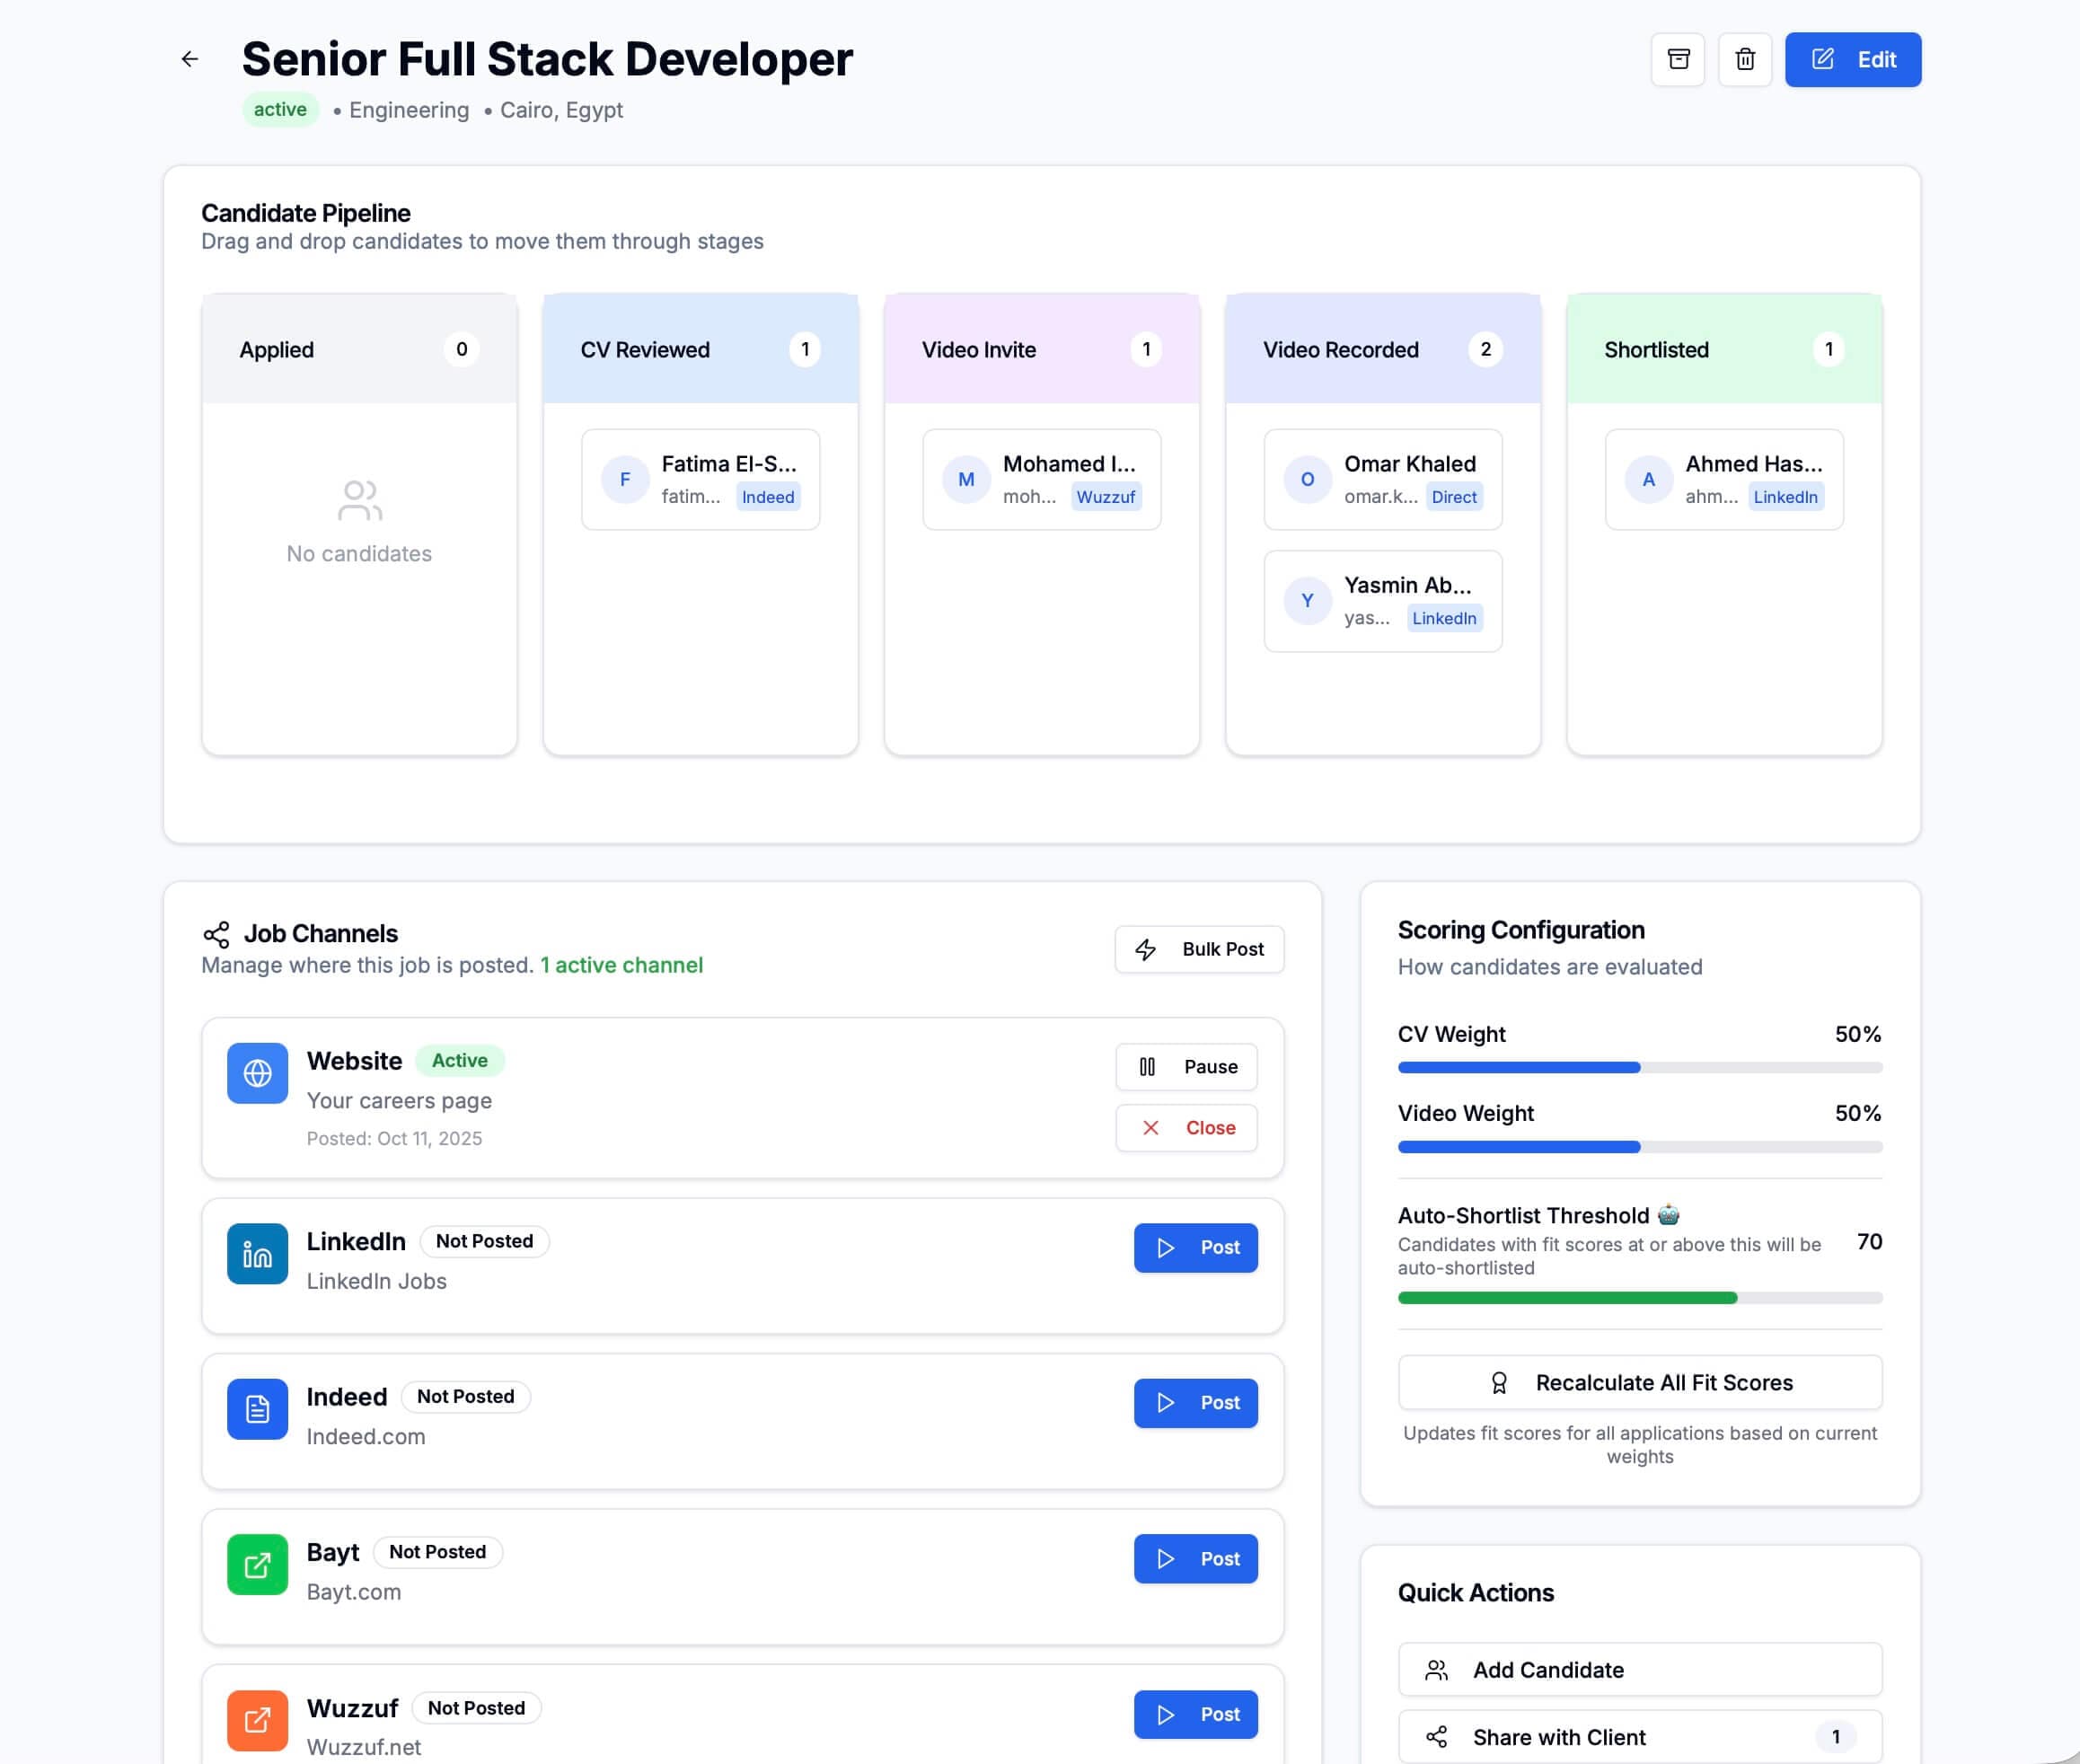
Task: Click the Job Channels share icon
Action: pyautogui.click(x=215, y=932)
